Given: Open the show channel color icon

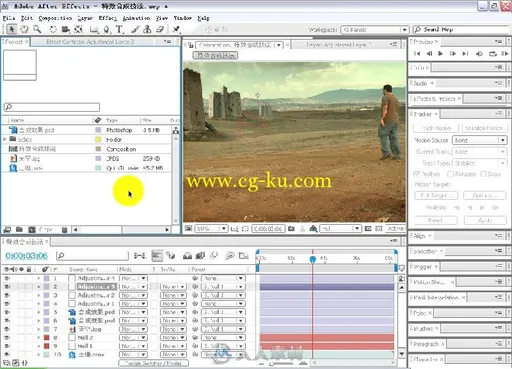Looking at the screenshot, I should coord(313,229).
